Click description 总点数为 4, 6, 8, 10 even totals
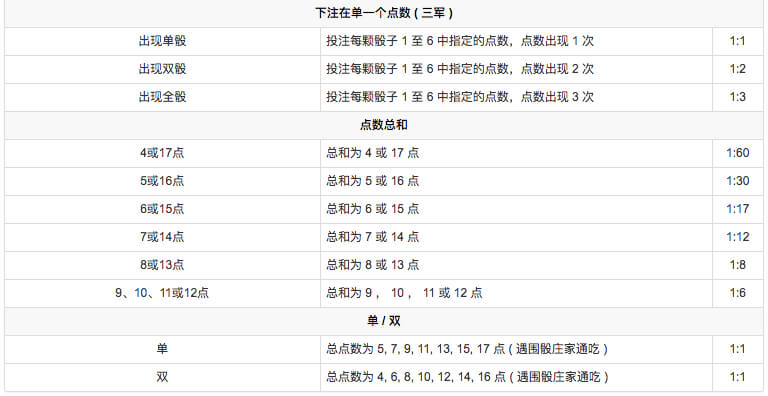 pos(468,377)
